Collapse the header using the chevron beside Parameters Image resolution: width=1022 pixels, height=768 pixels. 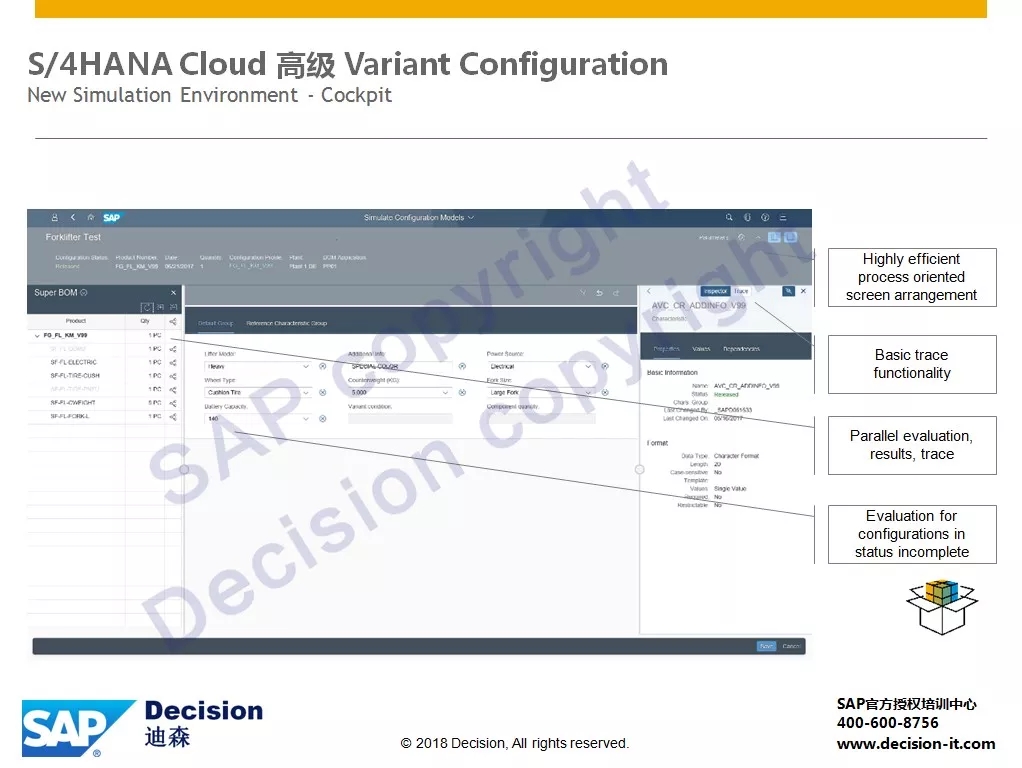pyautogui.click(x=757, y=238)
